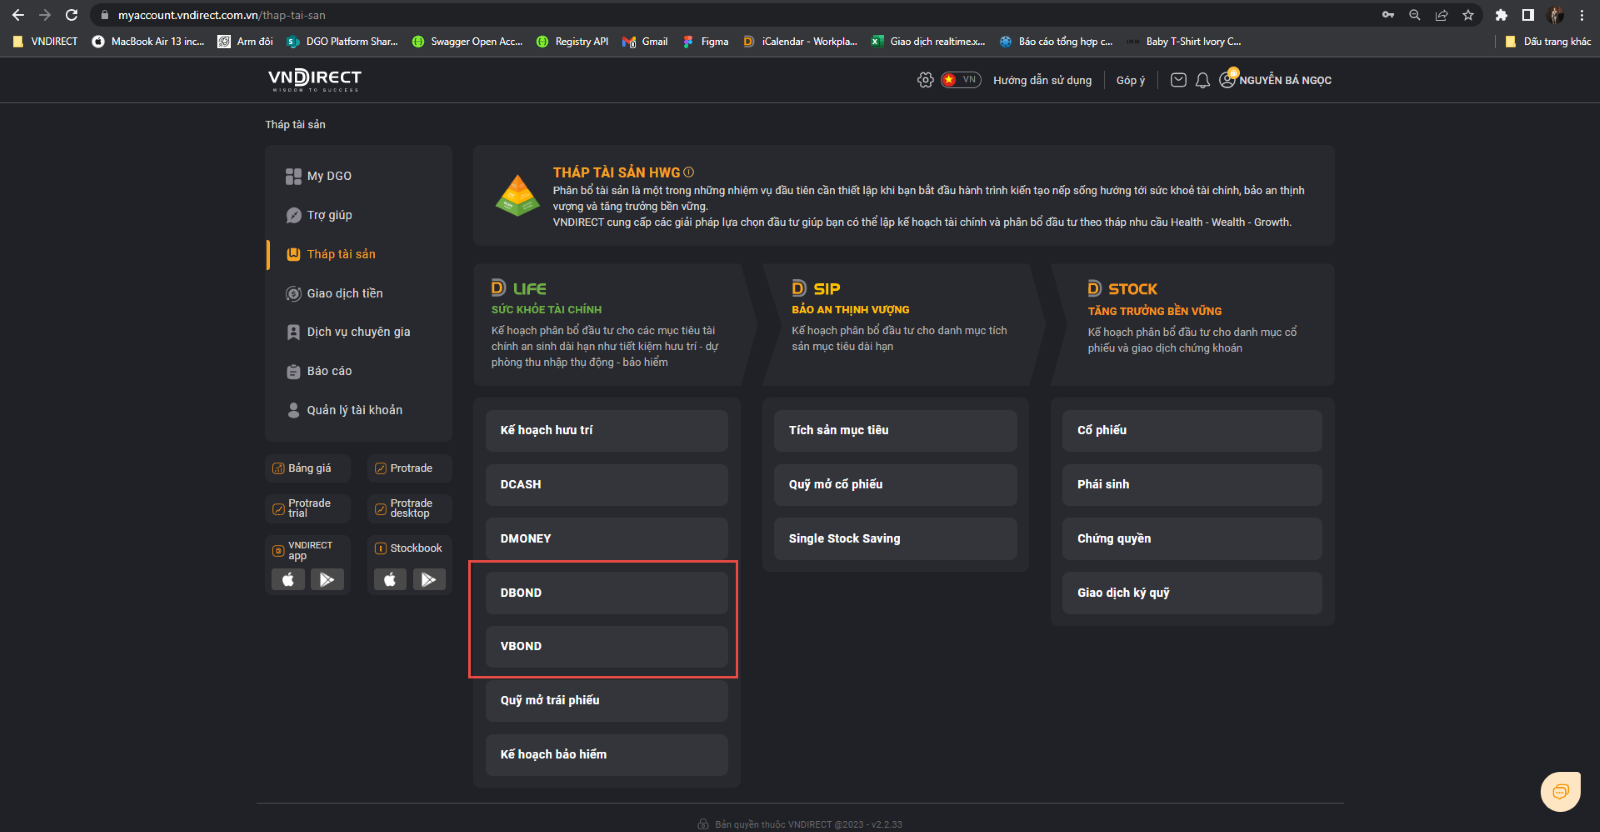
Task: Open the Phái sinh product
Action: pyautogui.click(x=1192, y=484)
